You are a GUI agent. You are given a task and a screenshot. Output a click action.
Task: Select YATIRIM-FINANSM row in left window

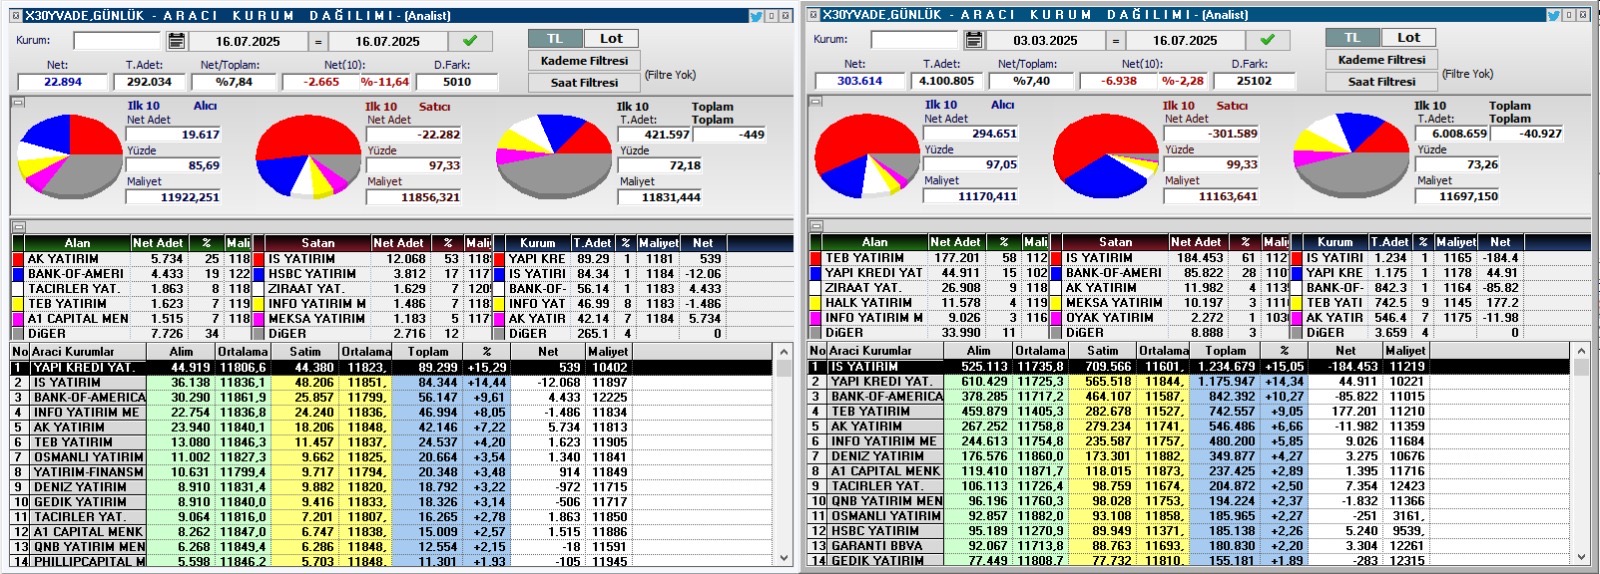pyautogui.click(x=391, y=472)
